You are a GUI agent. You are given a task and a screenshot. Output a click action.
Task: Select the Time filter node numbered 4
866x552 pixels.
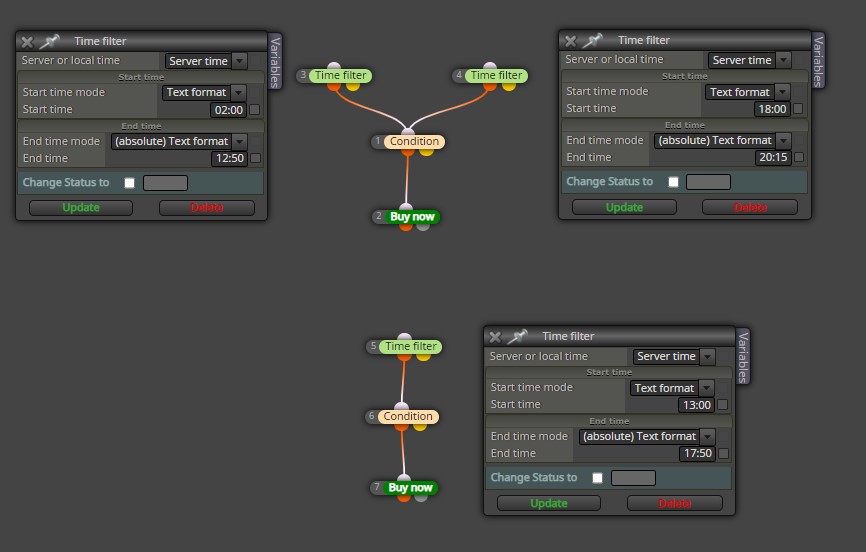[x=497, y=76]
